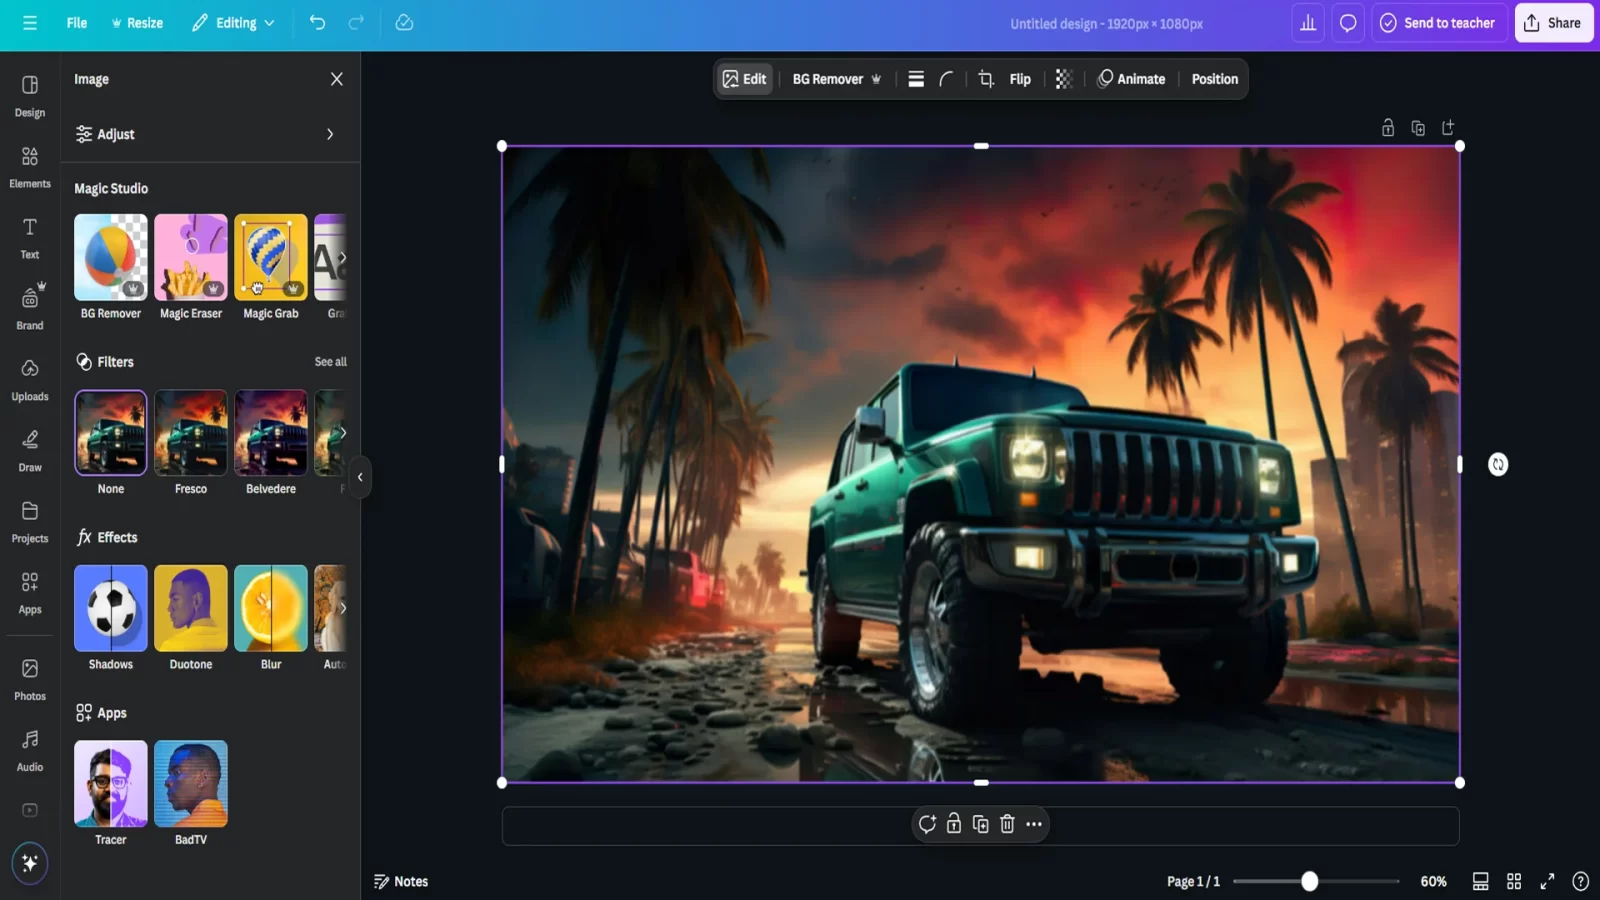
Task: Click the rotate handle beside image
Action: coord(1498,464)
